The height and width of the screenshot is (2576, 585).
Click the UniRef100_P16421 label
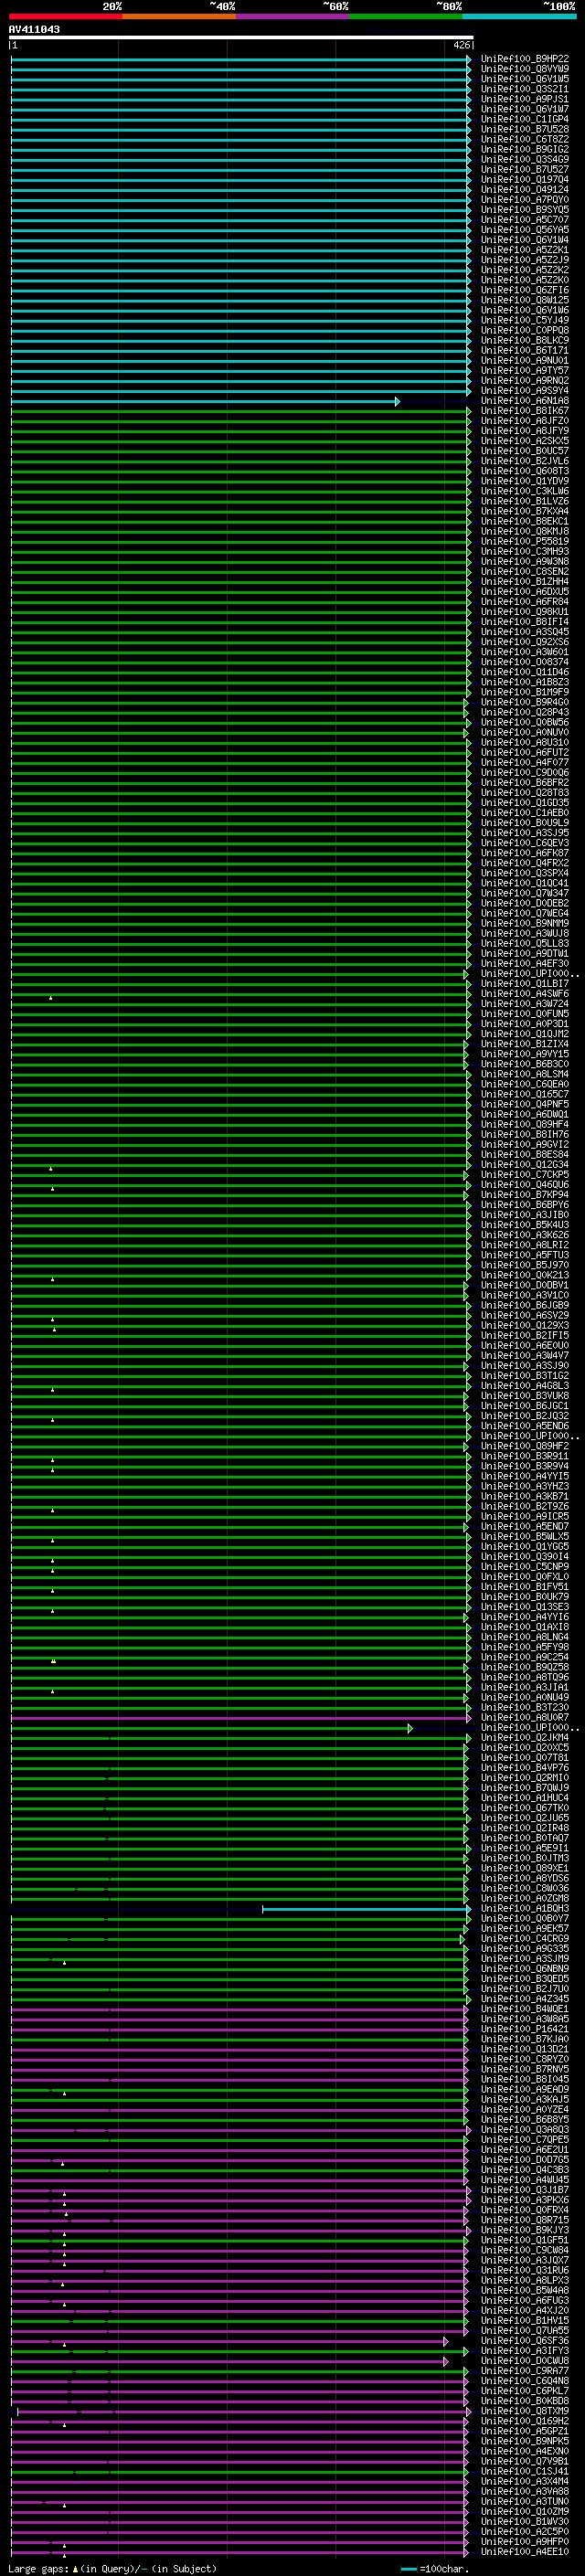pos(525,2029)
